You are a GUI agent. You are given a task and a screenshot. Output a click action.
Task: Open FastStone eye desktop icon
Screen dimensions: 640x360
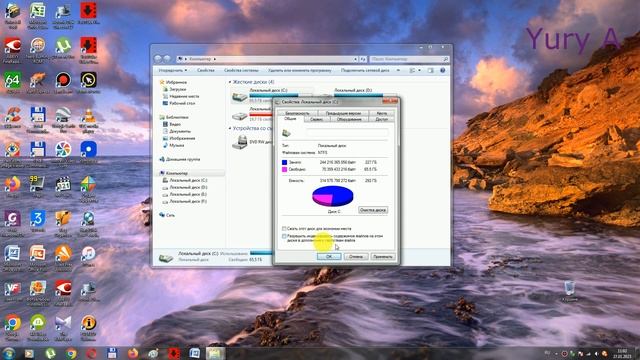[x=12, y=149]
